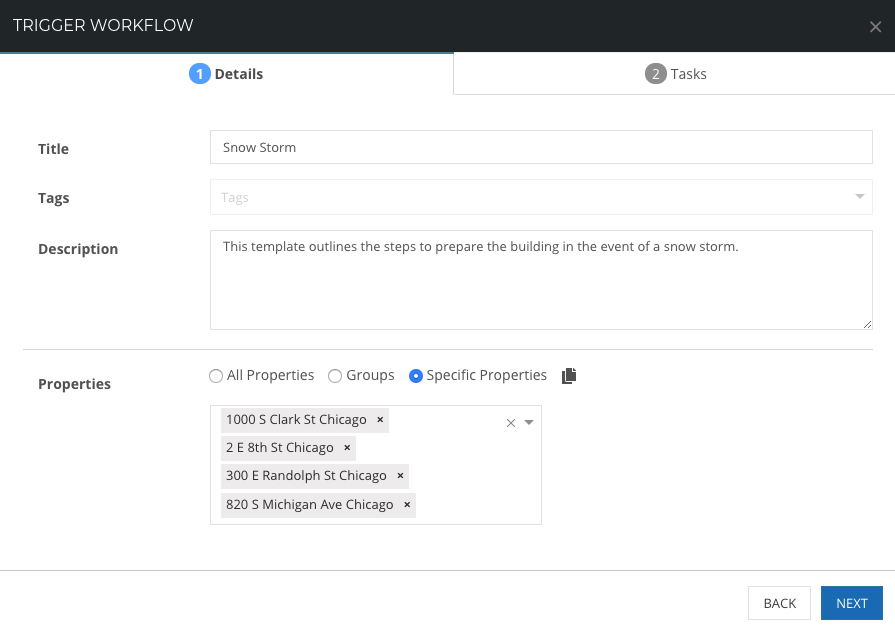Click the NEXT button
Image resolution: width=895 pixels, height=633 pixels.
click(852, 603)
